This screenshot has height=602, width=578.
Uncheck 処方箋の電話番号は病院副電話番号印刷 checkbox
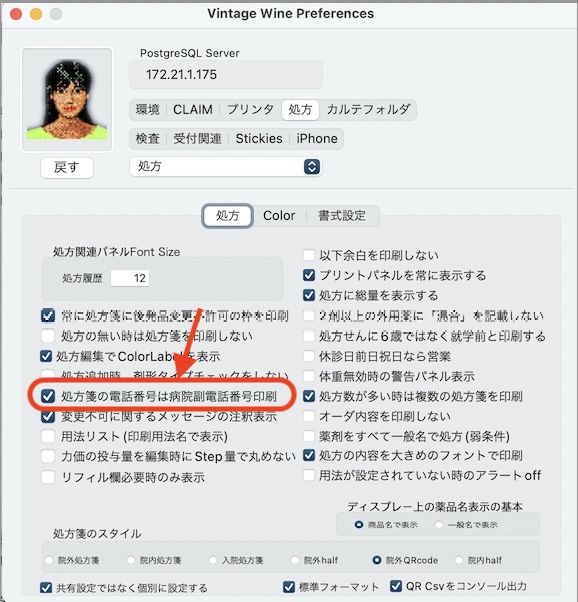coord(48,396)
